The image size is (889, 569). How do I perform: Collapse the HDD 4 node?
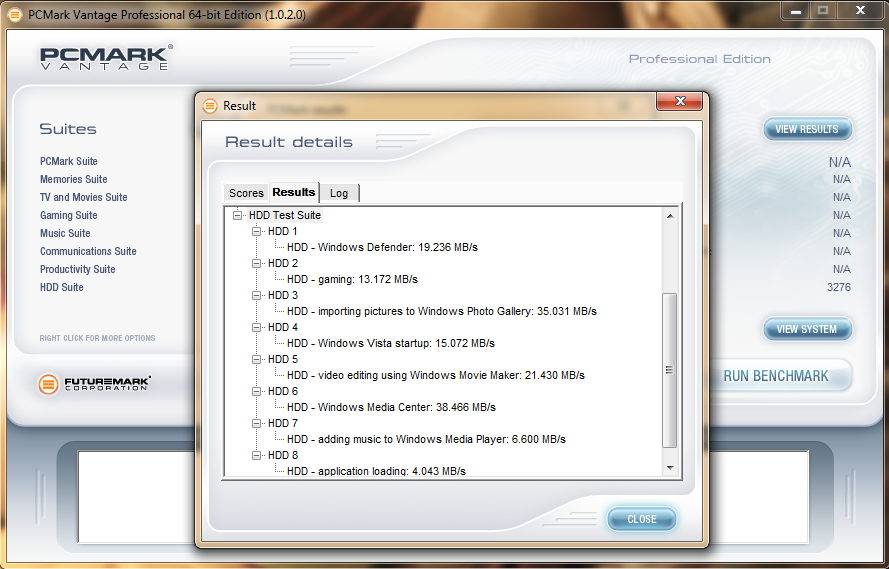pos(257,328)
